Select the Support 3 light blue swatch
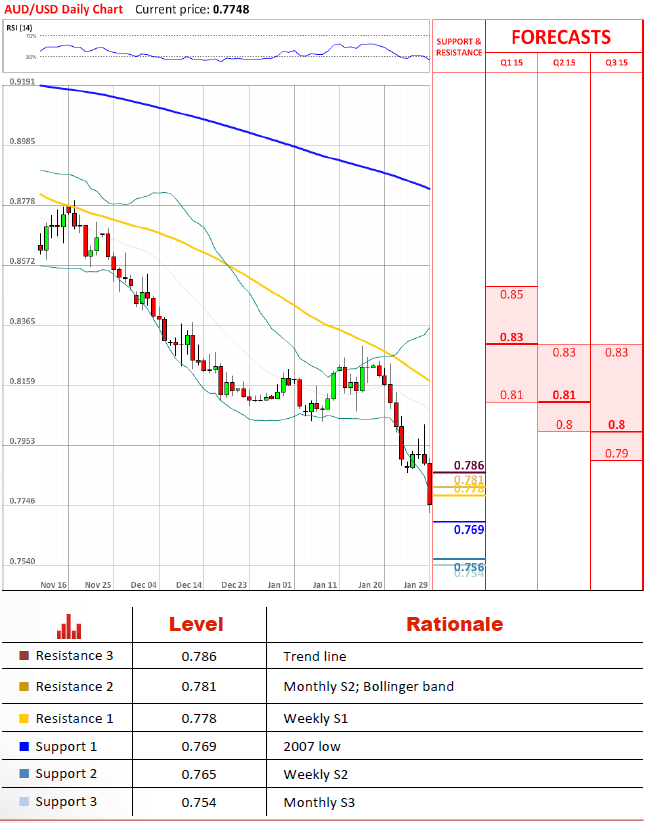This screenshot has height=823, width=646. 24,801
